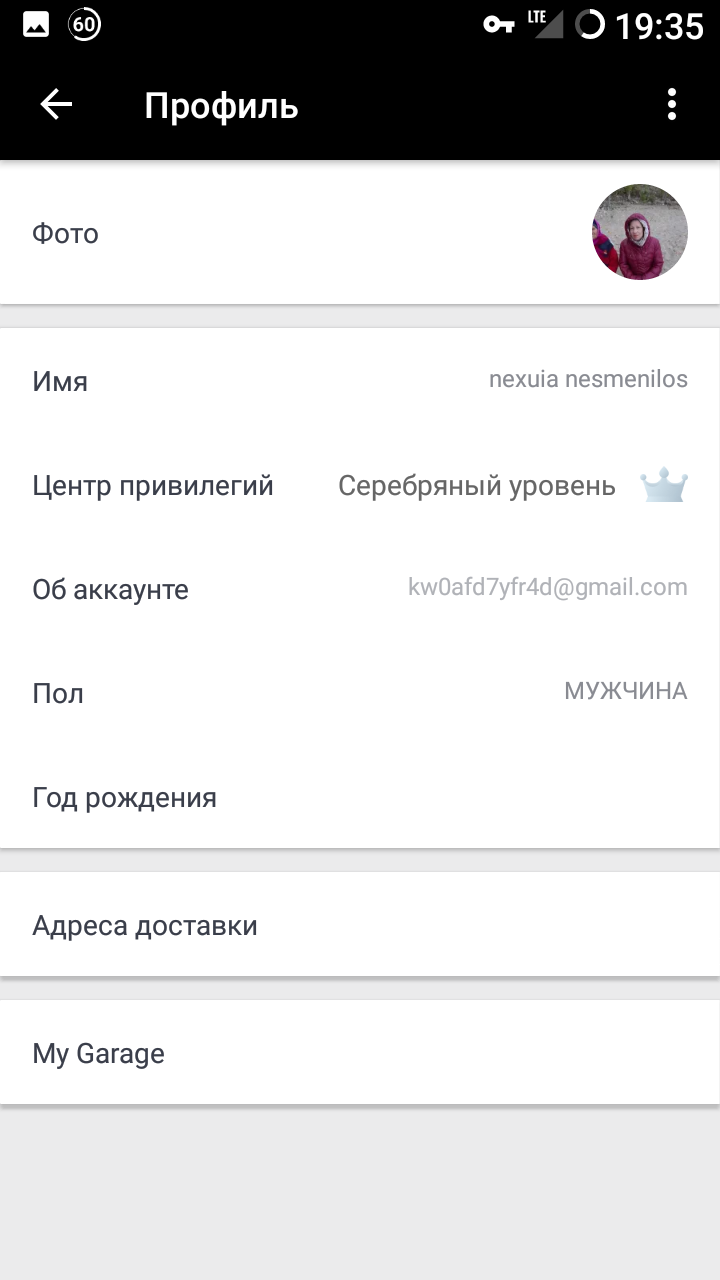Tap the circled 60 status icon

pos(85,25)
